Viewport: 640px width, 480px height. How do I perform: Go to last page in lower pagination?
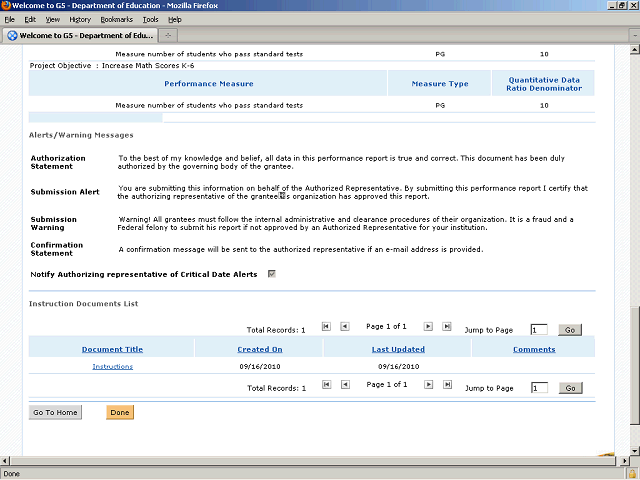coord(448,384)
